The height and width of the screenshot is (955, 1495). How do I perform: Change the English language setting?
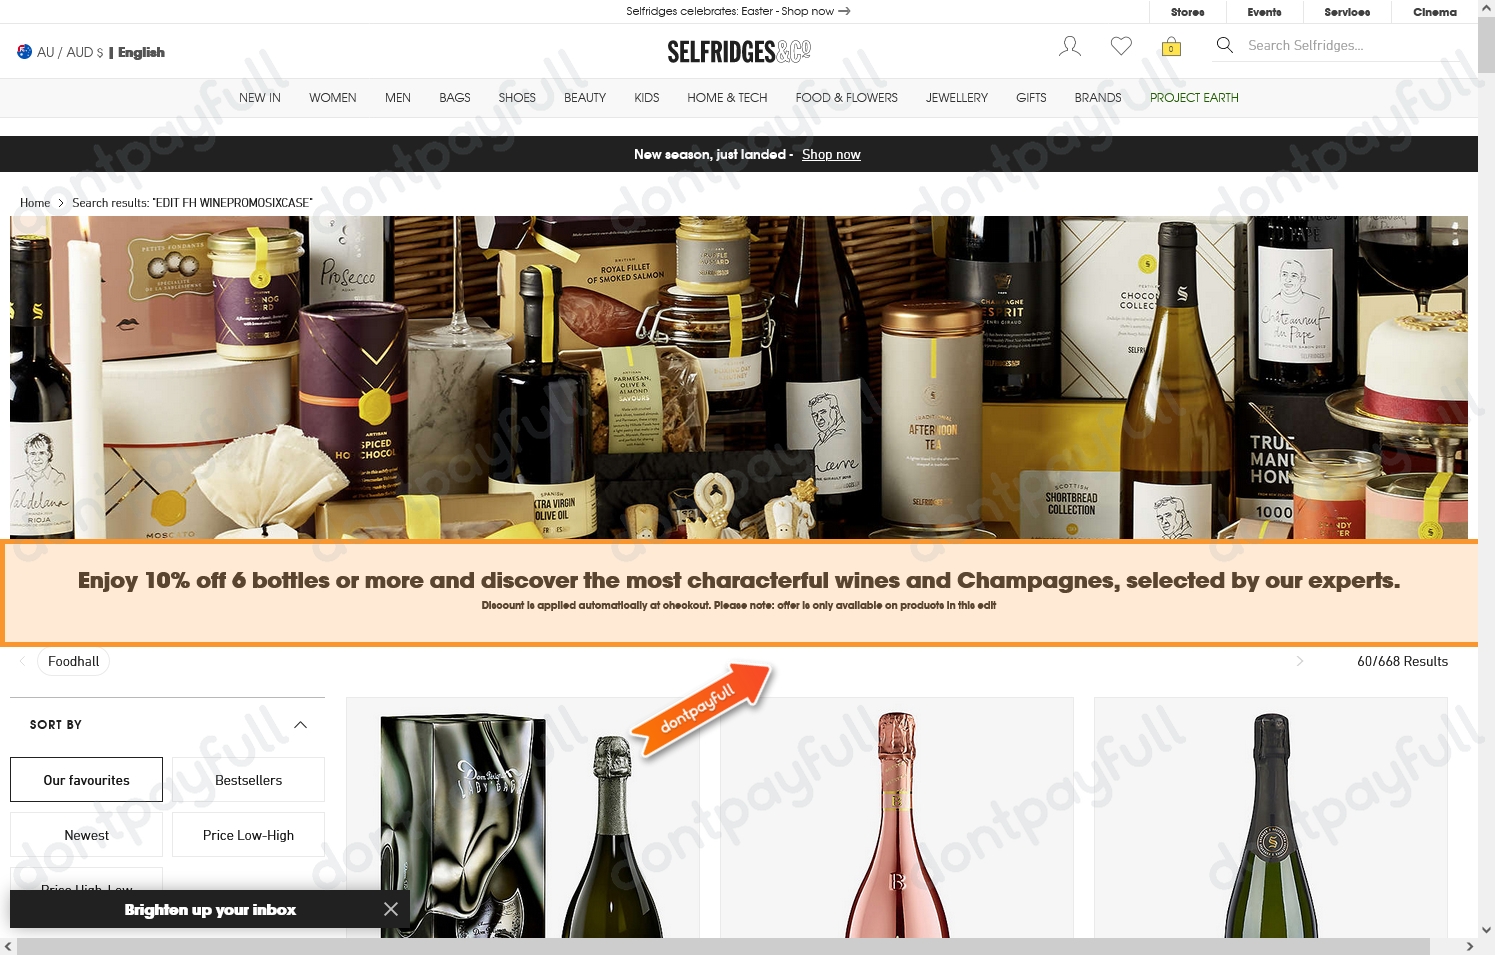[x=141, y=52]
